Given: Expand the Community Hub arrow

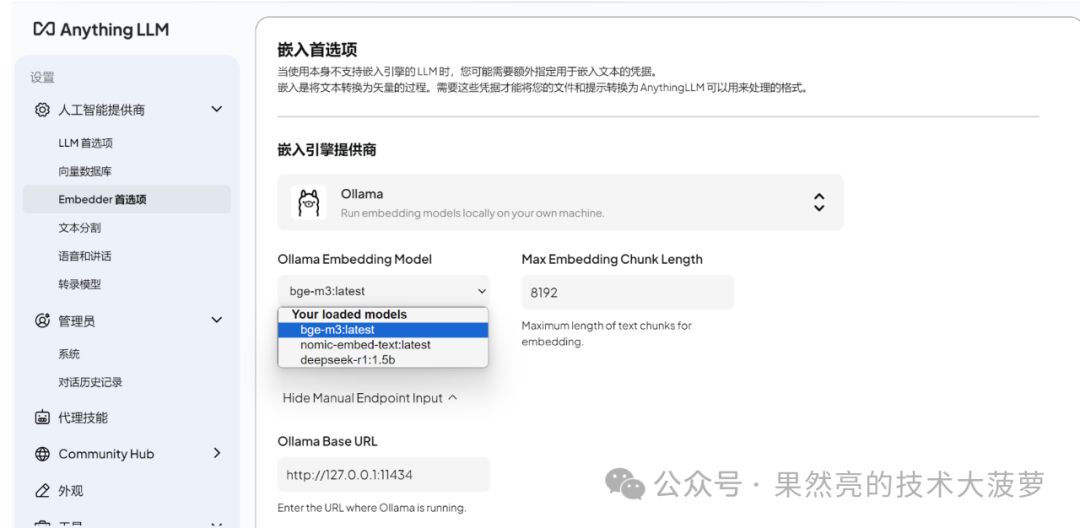Looking at the screenshot, I should point(217,453).
